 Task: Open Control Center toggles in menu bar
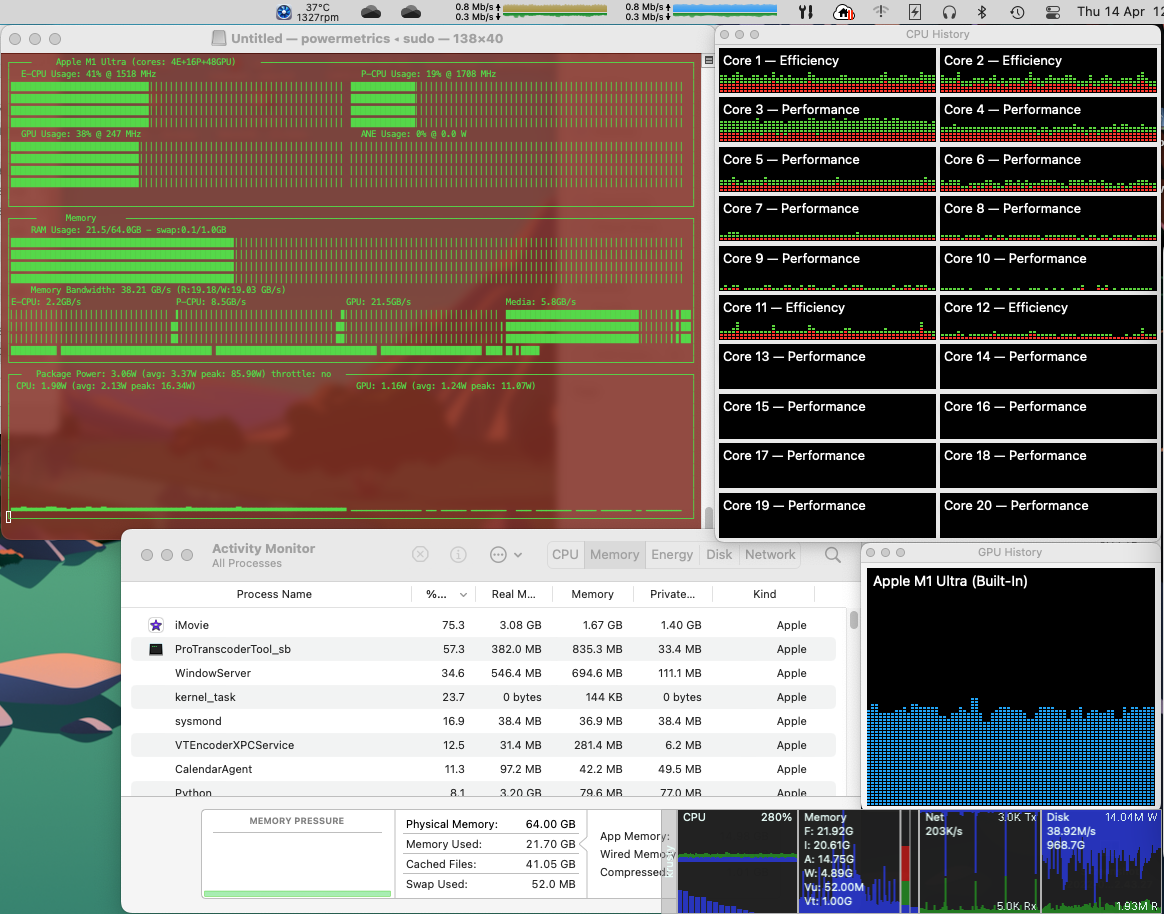pos(1052,12)
